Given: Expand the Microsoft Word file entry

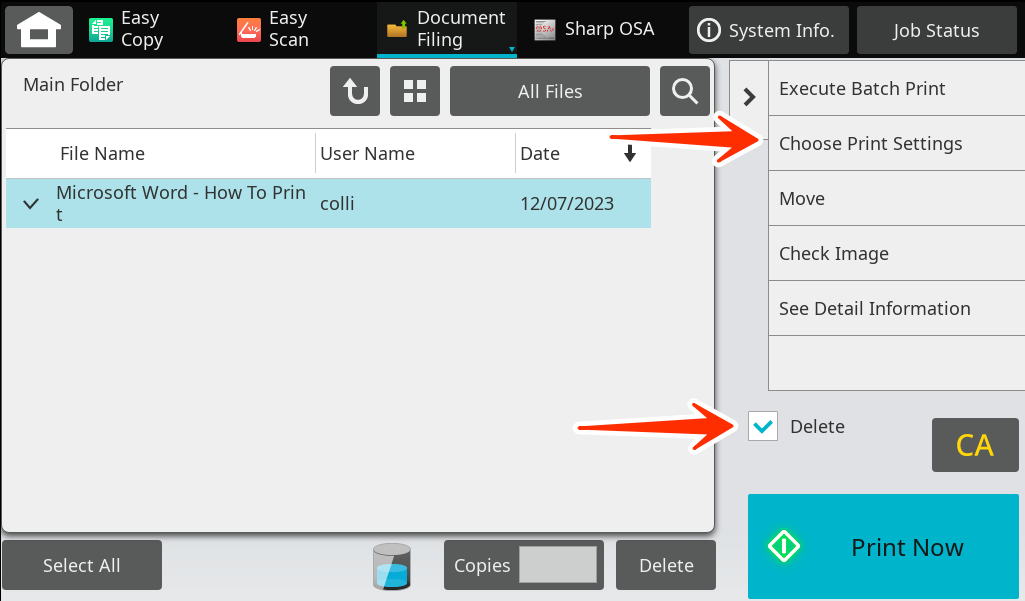Looking at the screenshot, I should pyautogui.click(x=29, y=203).
